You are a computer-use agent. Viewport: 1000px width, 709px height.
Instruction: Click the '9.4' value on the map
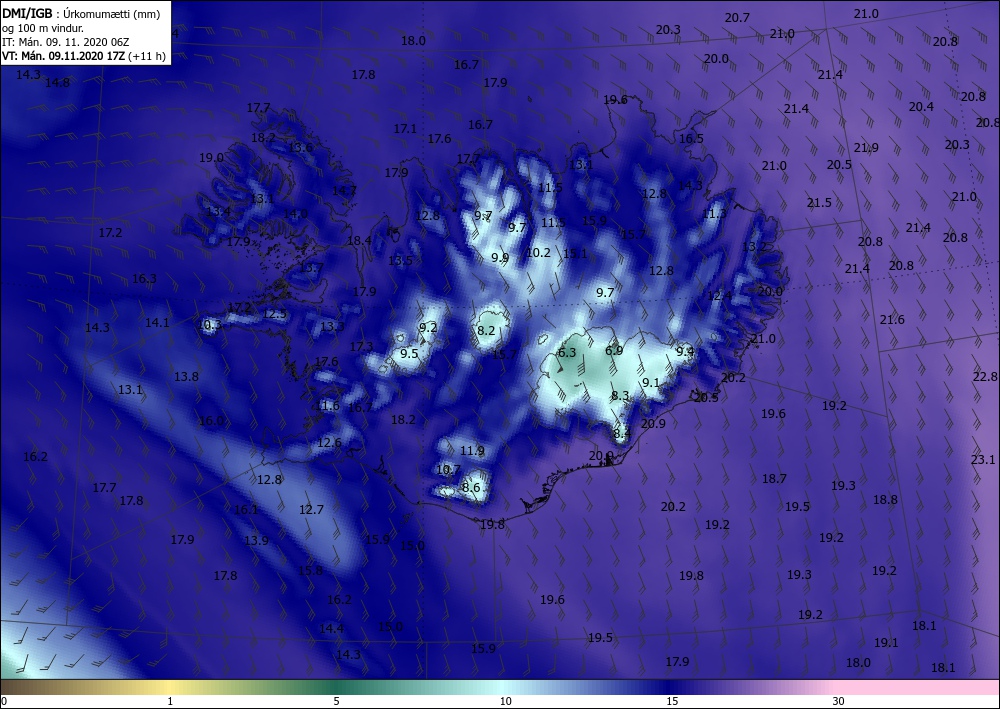(x=685, y=351)
